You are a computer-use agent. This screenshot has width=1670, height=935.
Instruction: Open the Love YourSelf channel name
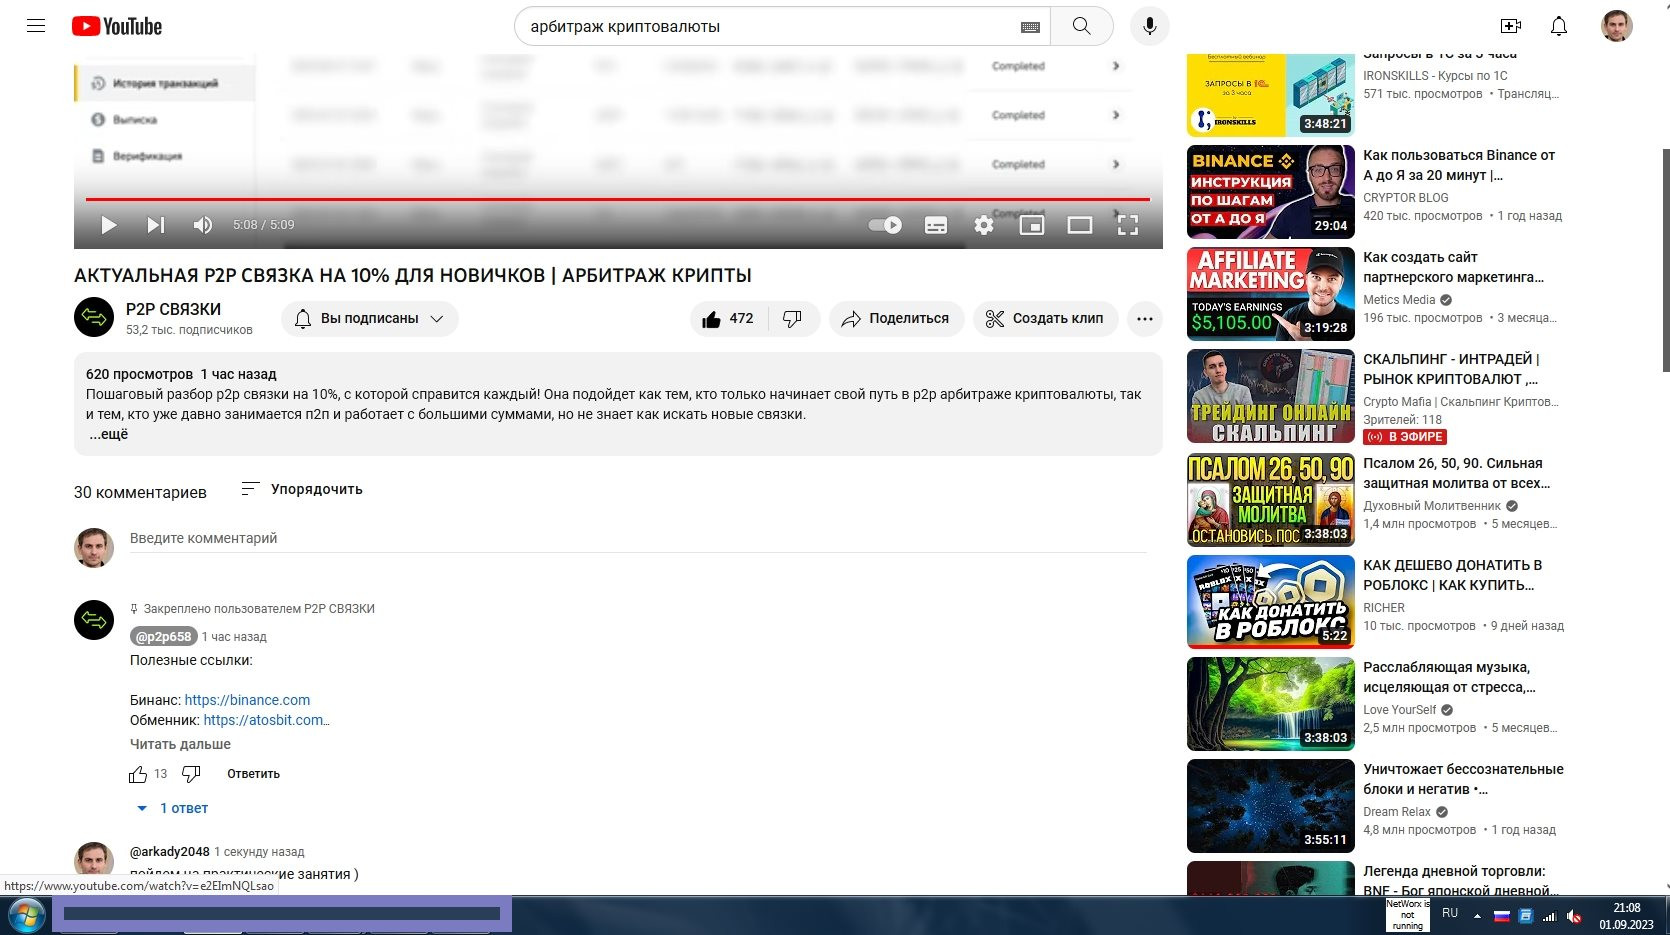tap(1399, 710)
